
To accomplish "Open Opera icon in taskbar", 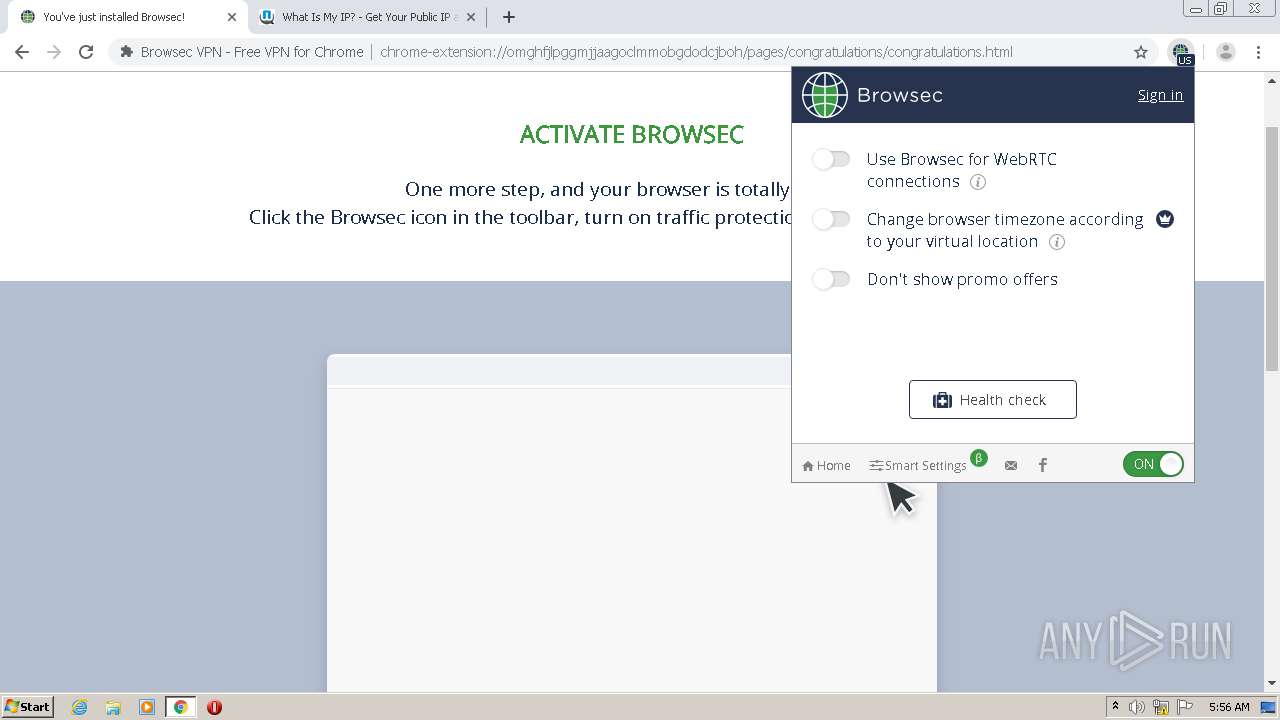I will (214, 707).
